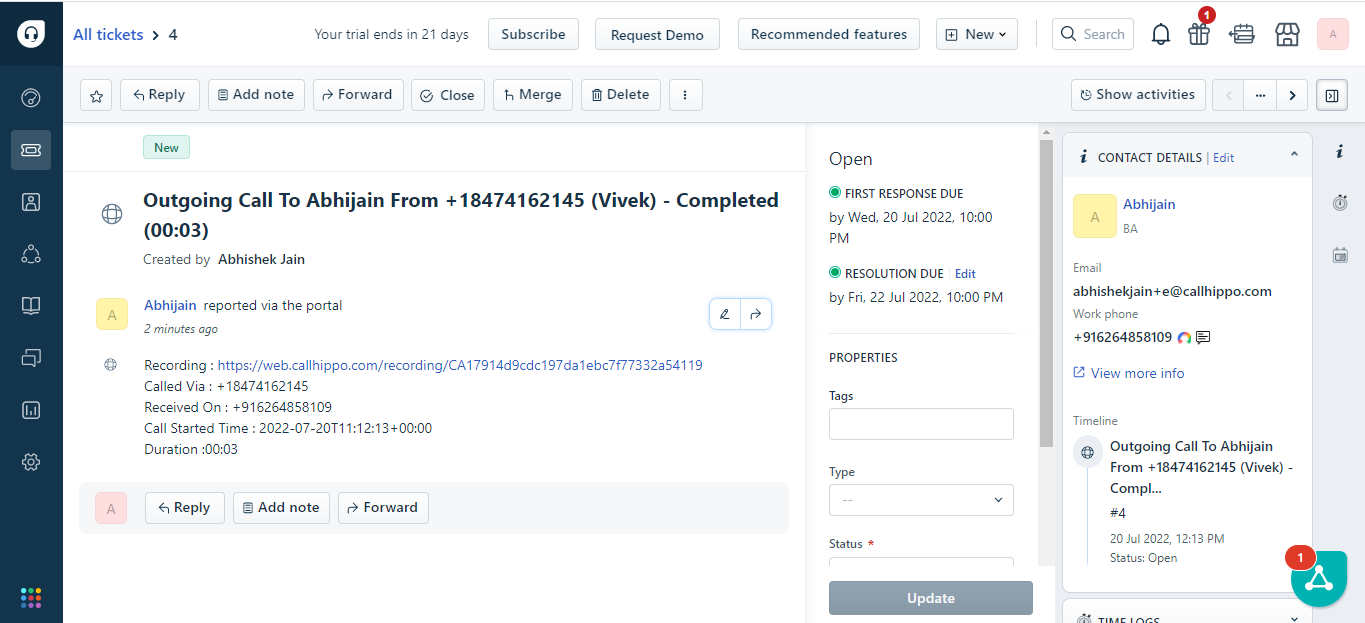
Task: Click the CallHippo icon beside work phone
Action: [1184, 338]
